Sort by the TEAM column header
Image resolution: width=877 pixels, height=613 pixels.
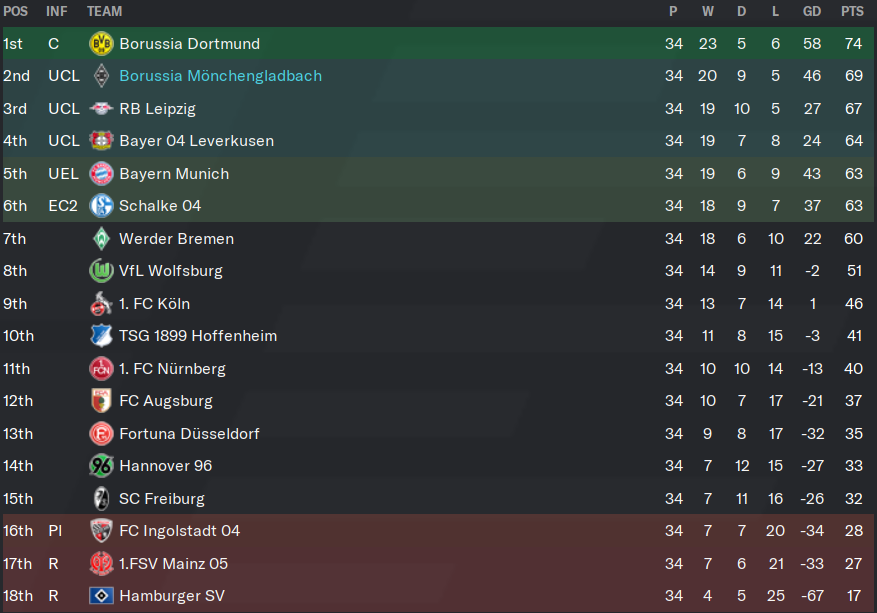coord(105,11)
